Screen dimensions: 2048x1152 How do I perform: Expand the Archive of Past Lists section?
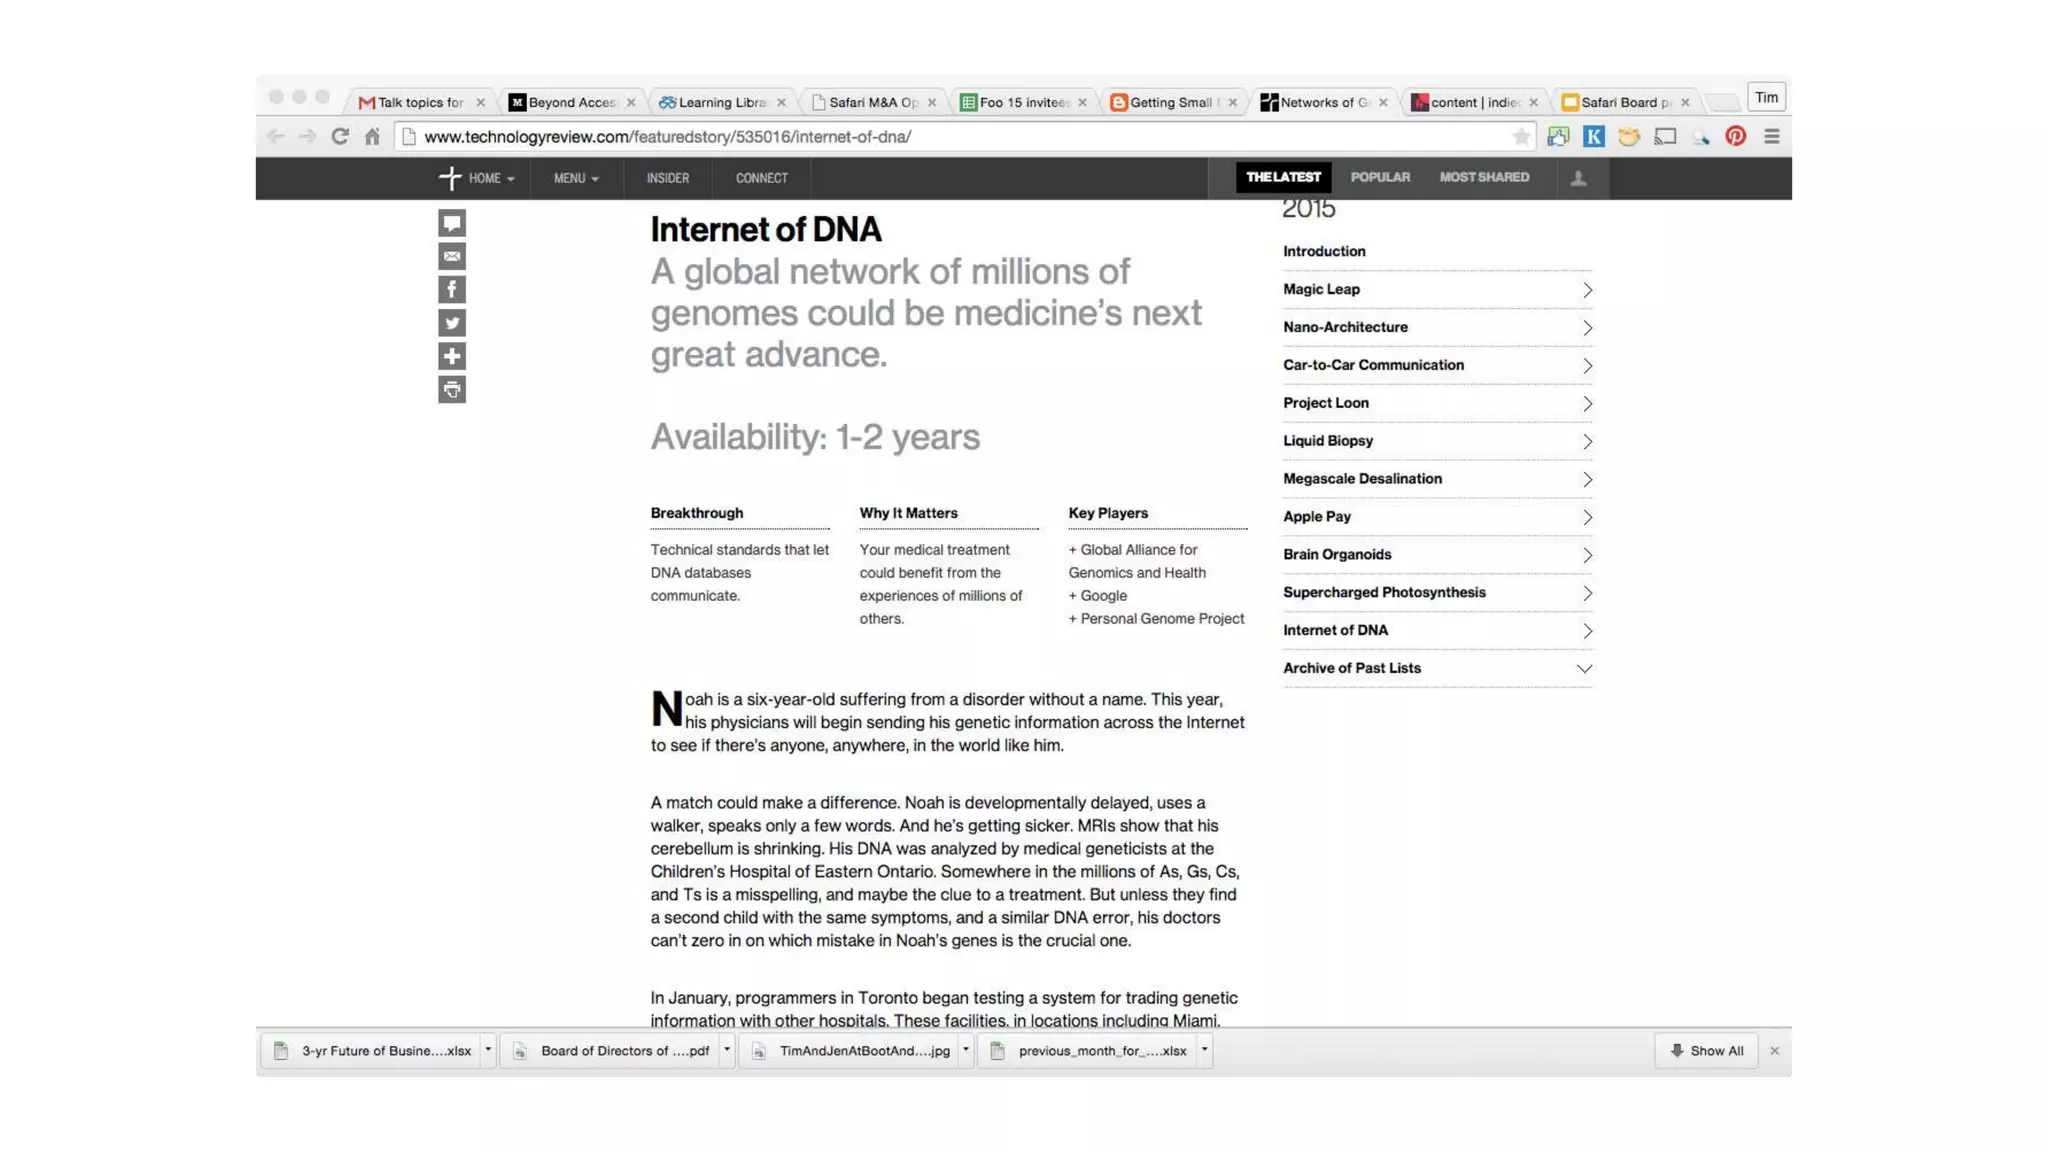[1436, 668]
